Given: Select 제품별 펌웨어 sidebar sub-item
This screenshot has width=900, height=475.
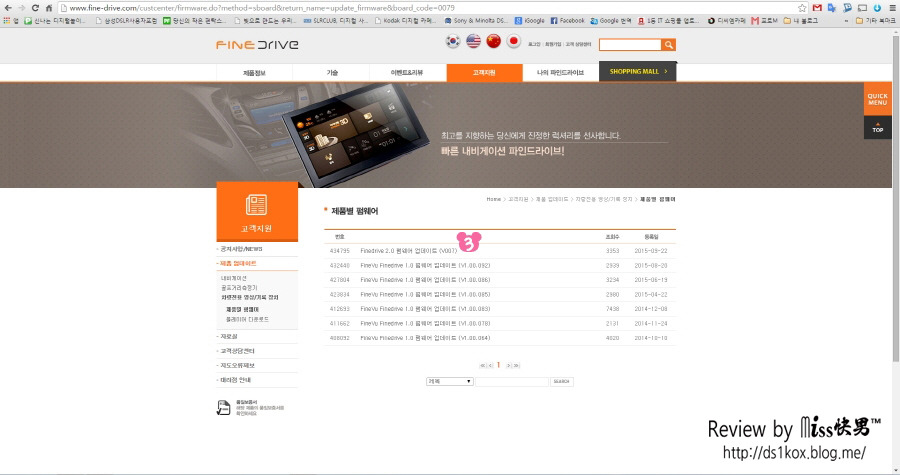Looking at the screenshot, I should coord(242,309).
